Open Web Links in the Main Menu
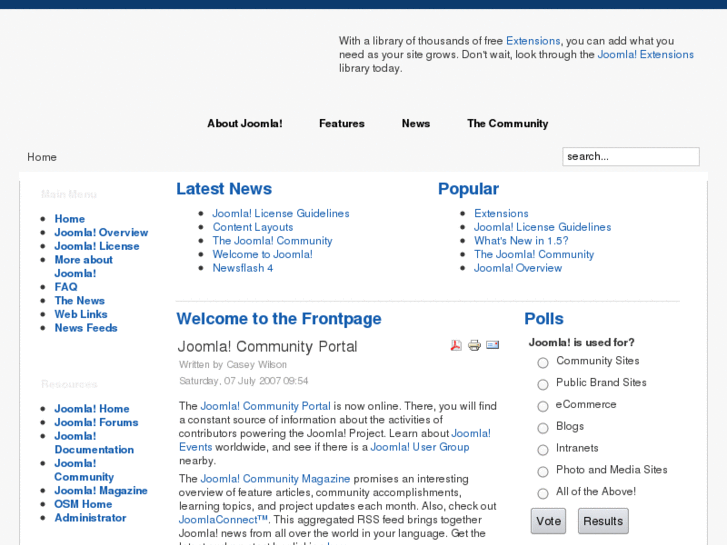 click(81, 314)
